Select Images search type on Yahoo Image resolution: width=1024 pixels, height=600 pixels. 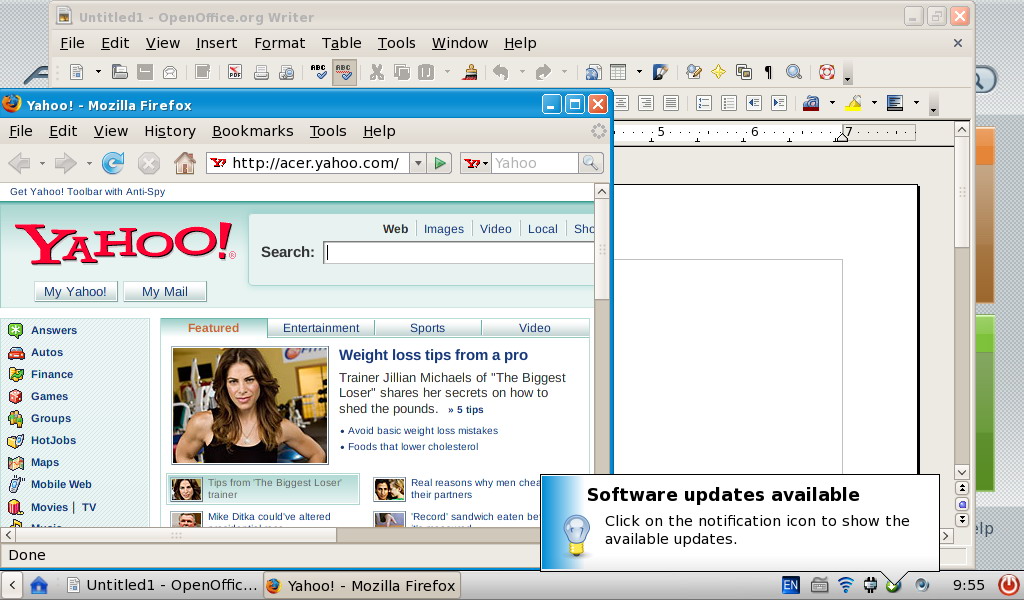coord(443,229)
